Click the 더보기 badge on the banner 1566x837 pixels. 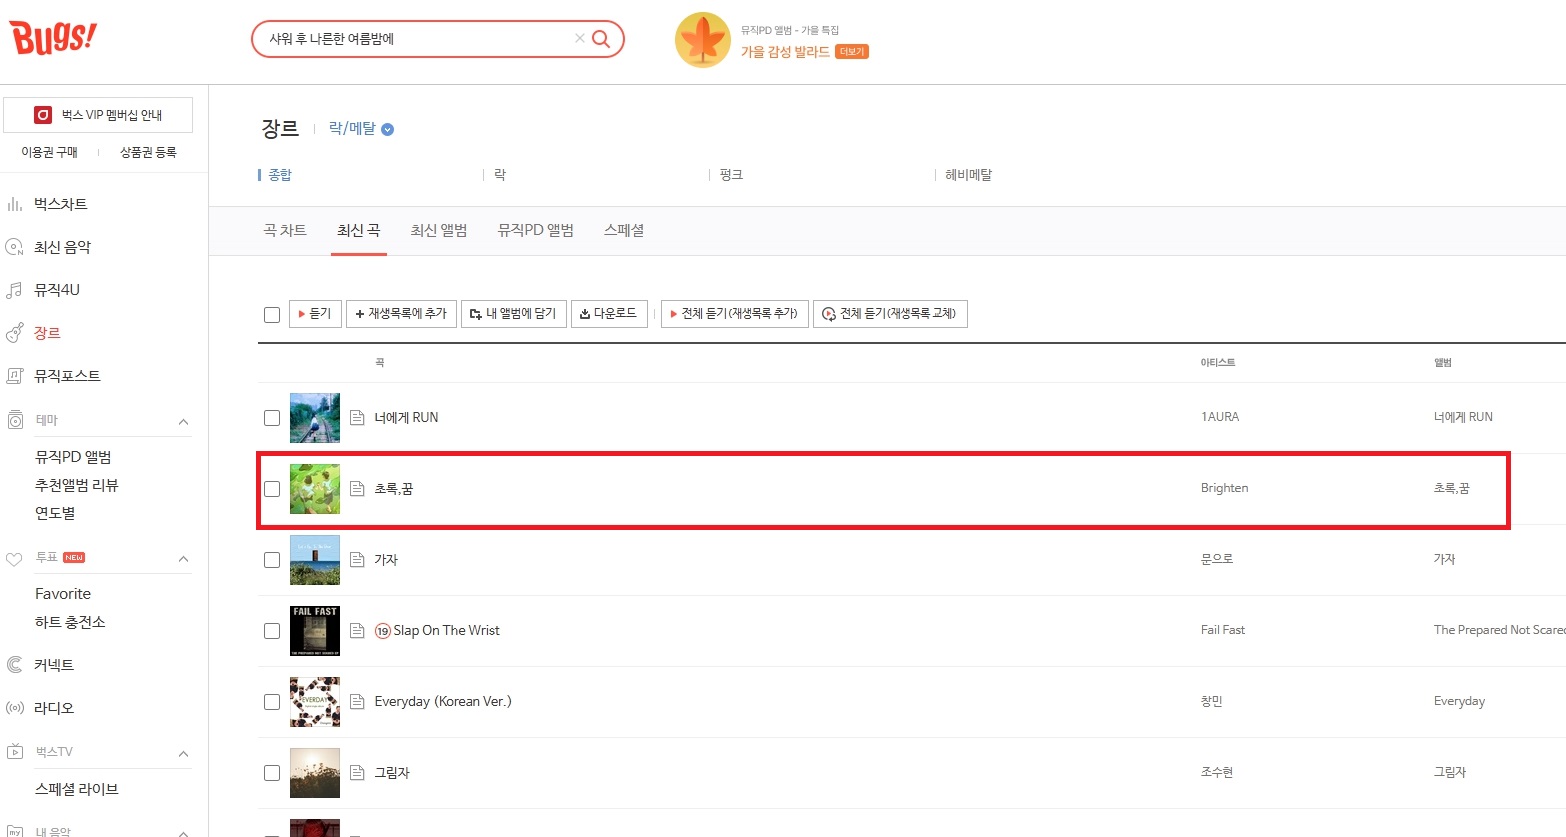click(852, 52)
